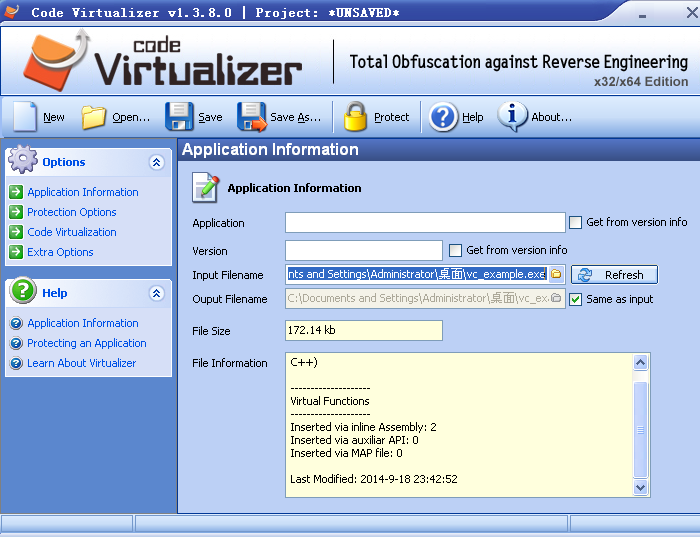Click the green Help panel question icon
Screen dimensions: 700x537
[x=23, y=290]
